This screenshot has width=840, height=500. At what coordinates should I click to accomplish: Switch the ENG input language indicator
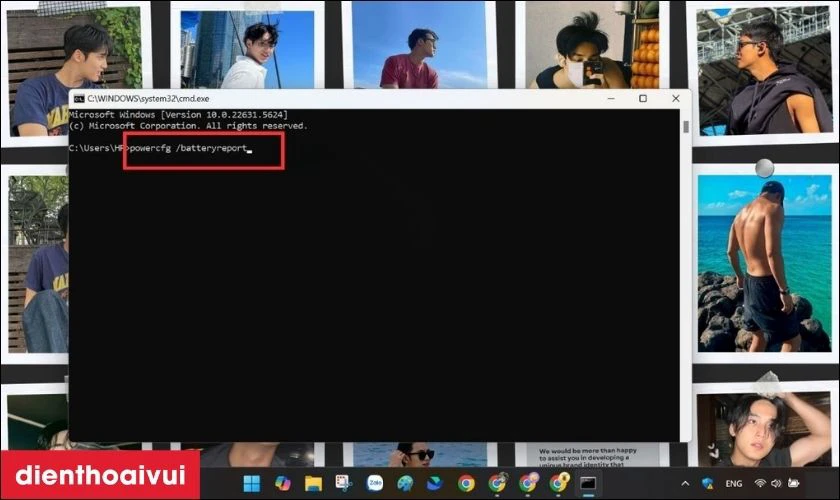click(x=734, y=483)
